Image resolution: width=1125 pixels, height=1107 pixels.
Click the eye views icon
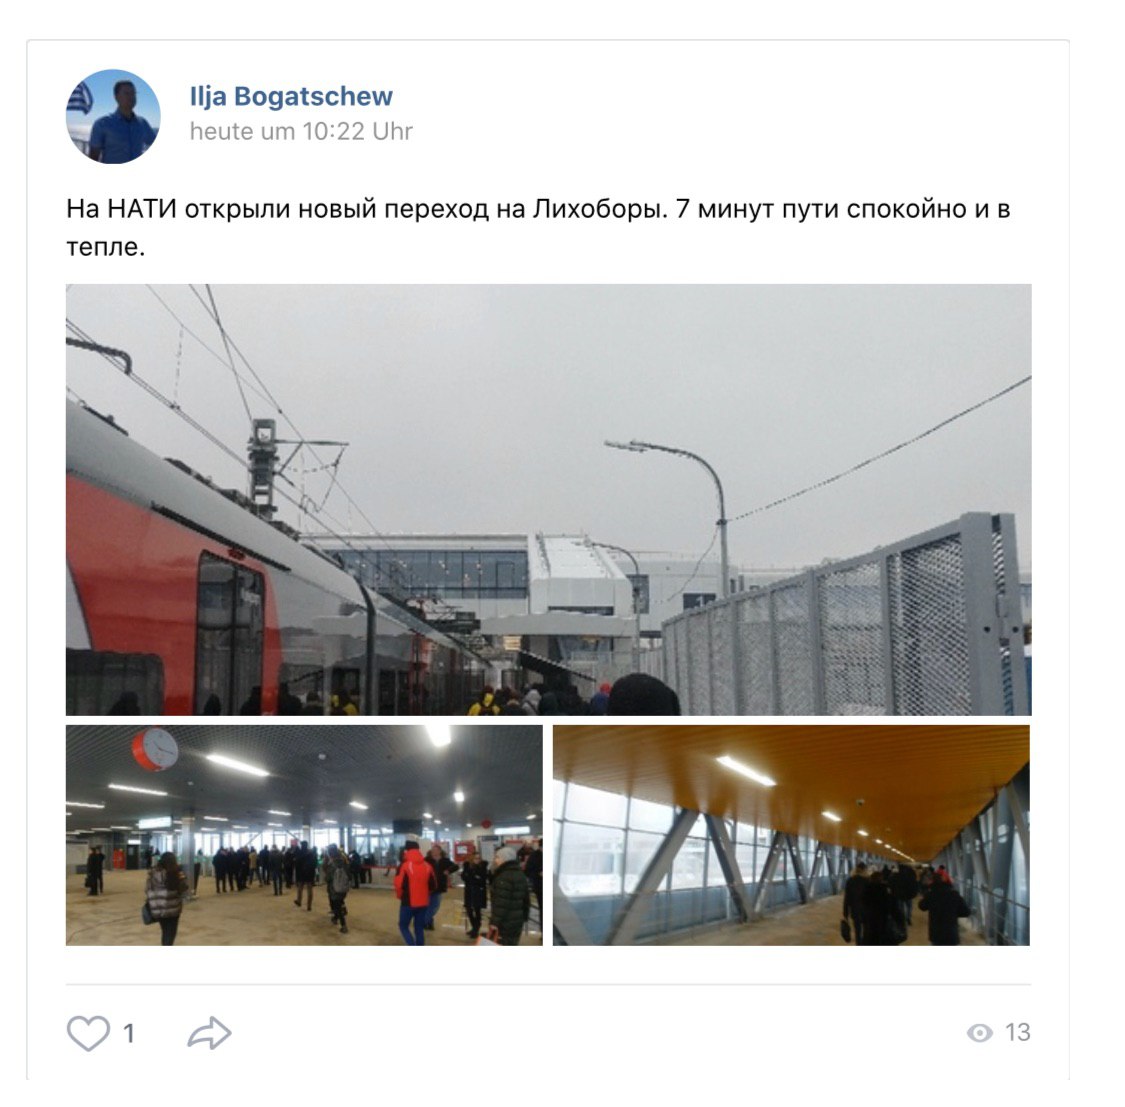coord(979,1032)
